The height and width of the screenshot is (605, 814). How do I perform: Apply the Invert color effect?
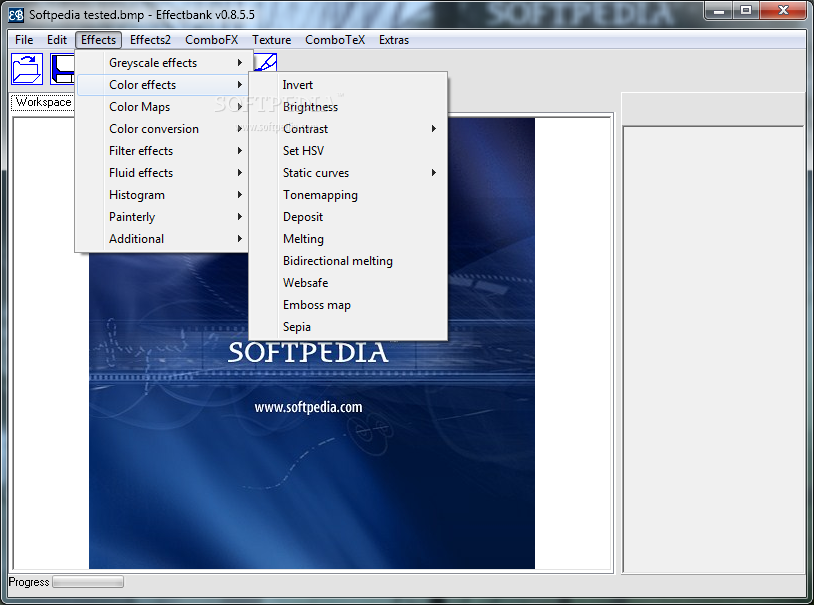348,85
